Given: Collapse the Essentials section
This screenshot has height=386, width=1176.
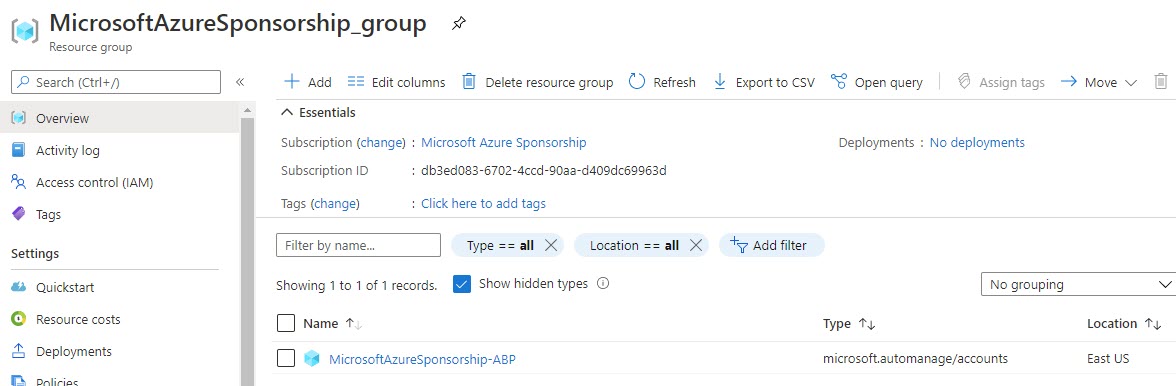Looking at the screenshot, I should pyautogui.click(x=318, y=112).
